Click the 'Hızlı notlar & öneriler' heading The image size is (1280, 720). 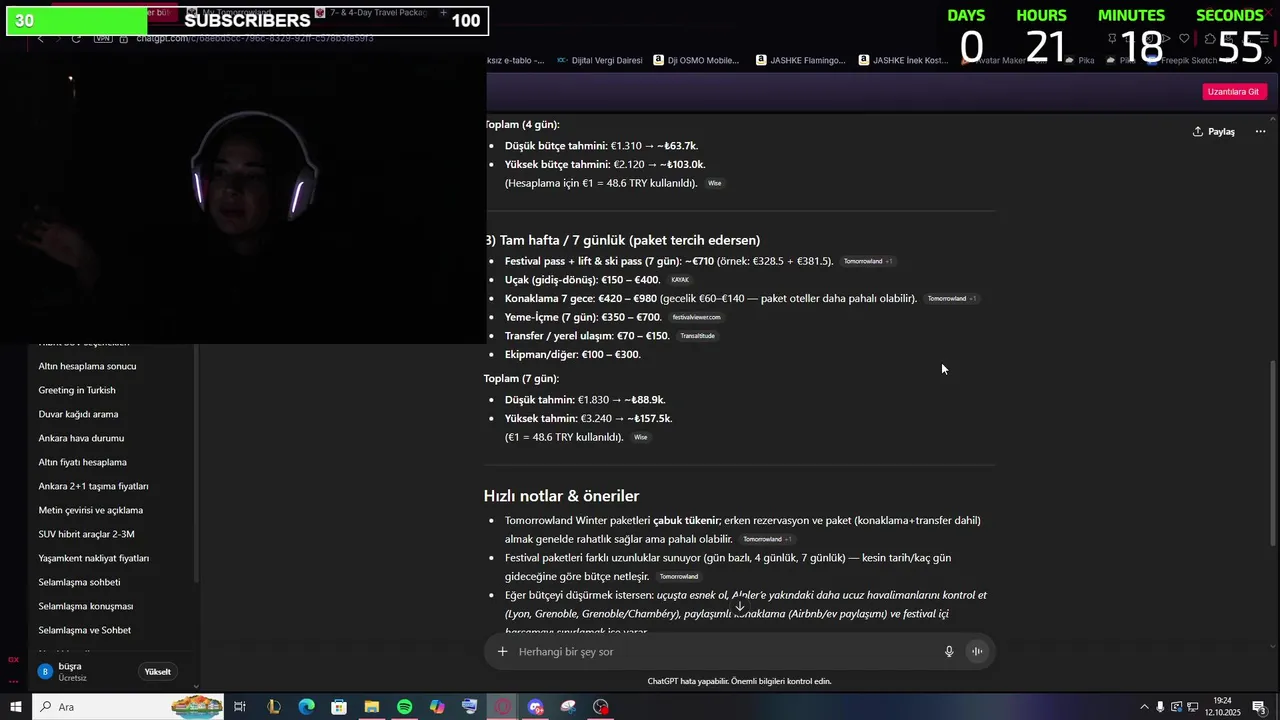coord(561,496)
